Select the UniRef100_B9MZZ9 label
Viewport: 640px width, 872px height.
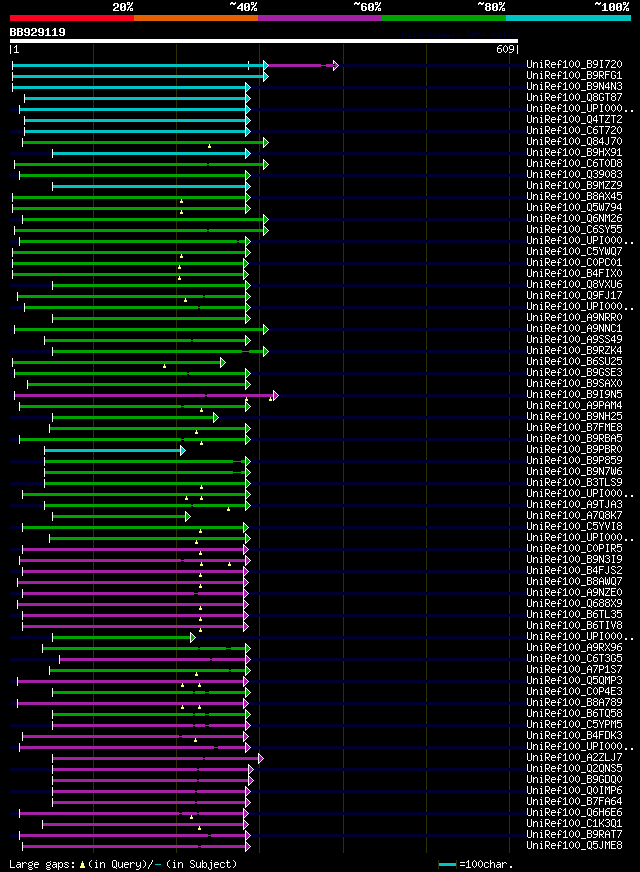coord(574,186)
